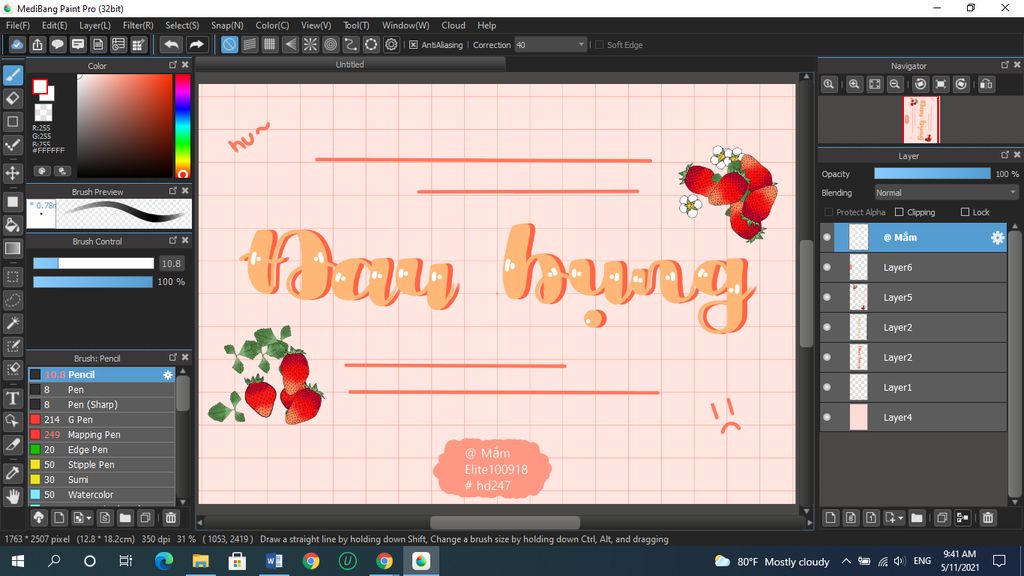
Task: Click the Navigator canvas thumbnail
Action: 921,120
